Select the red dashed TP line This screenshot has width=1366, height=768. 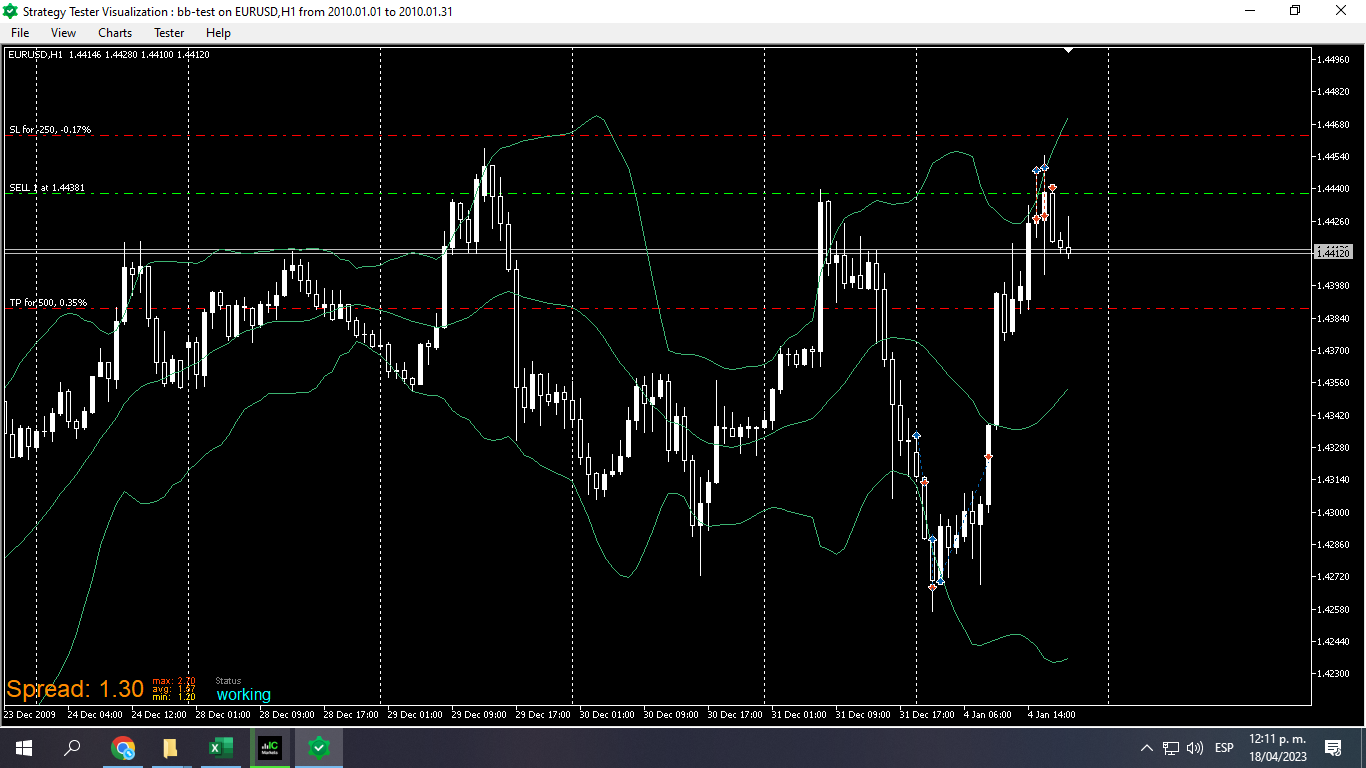coord(657,308)
